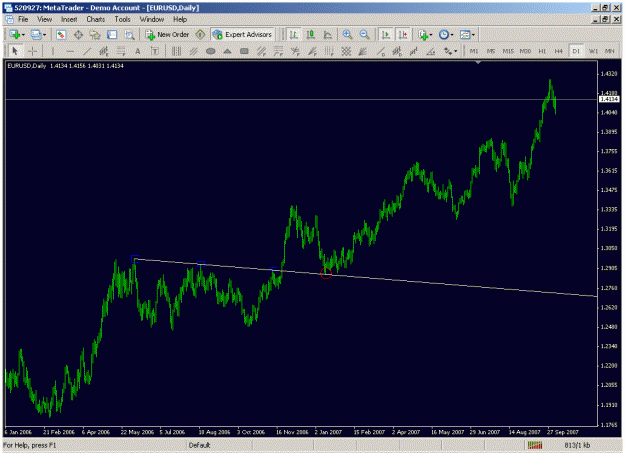Click the trendline's first blue anchor square
625x453 pixels.
click(x=135, y=259)
